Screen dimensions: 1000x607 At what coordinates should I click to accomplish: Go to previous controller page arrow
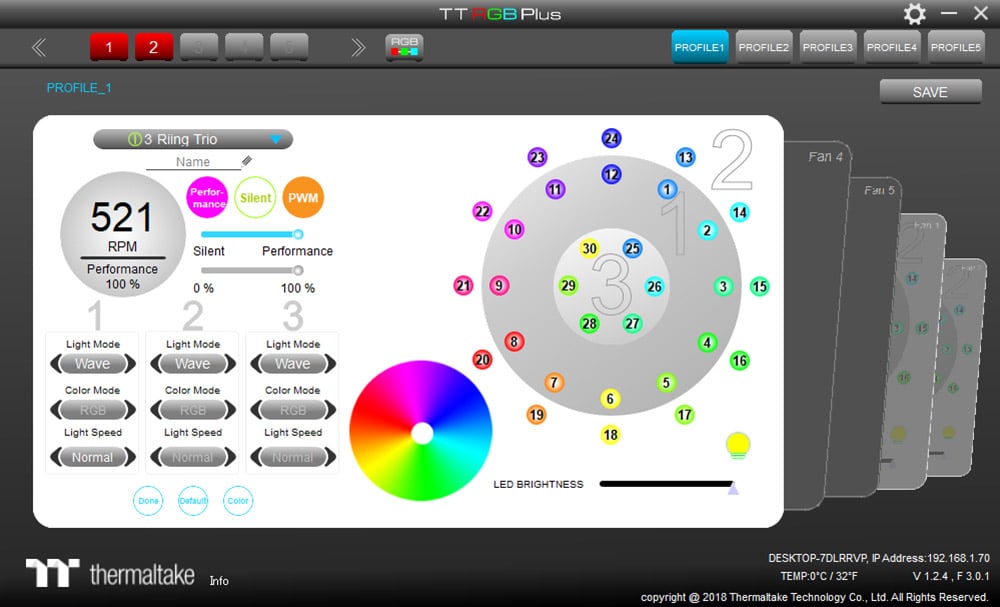(x=39, y=47)
